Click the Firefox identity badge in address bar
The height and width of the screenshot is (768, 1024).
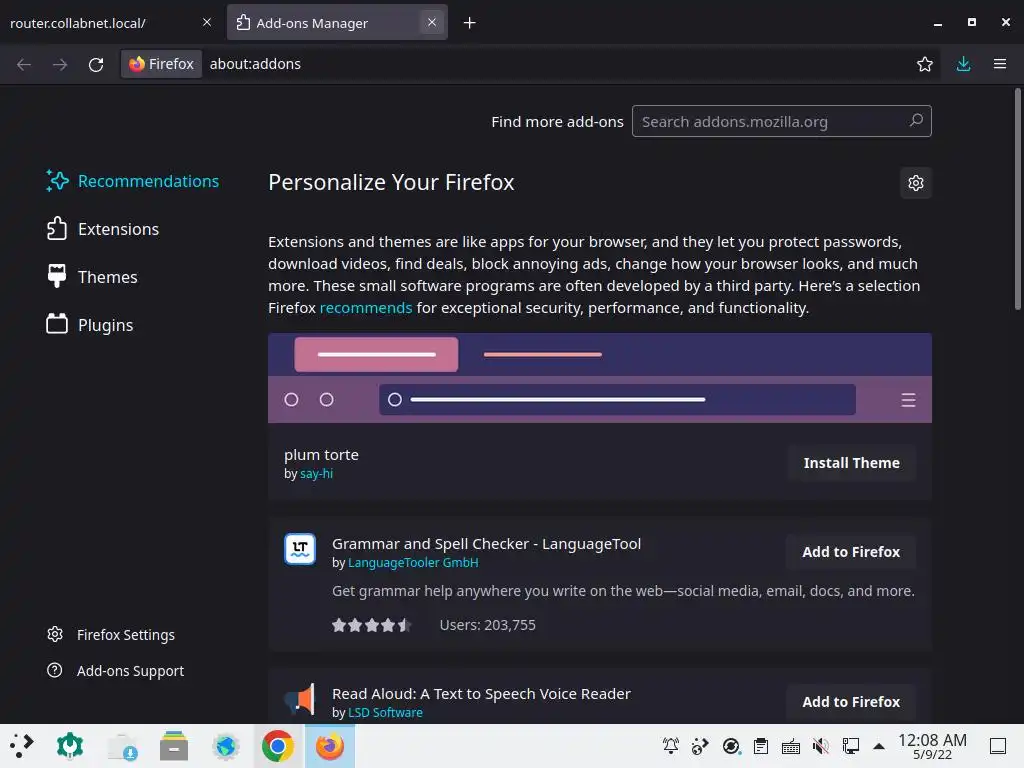161,64
